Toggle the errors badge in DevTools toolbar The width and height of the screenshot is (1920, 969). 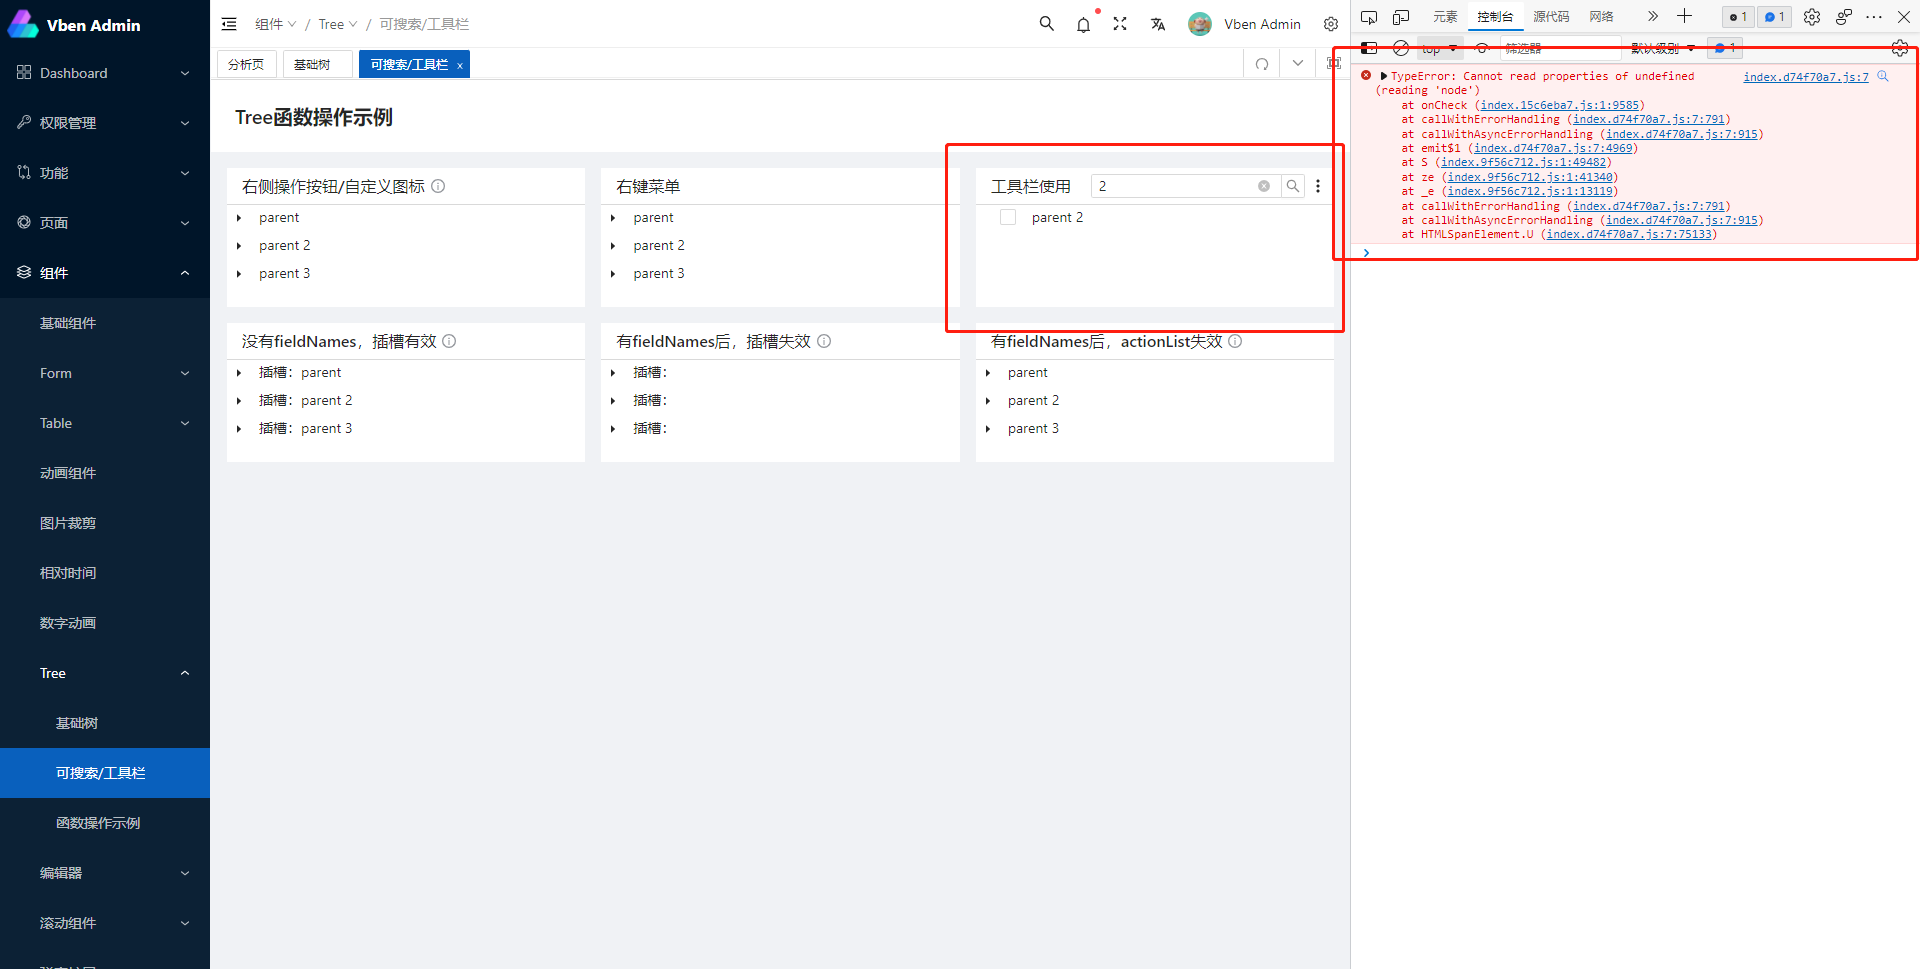click(1737, 16)
